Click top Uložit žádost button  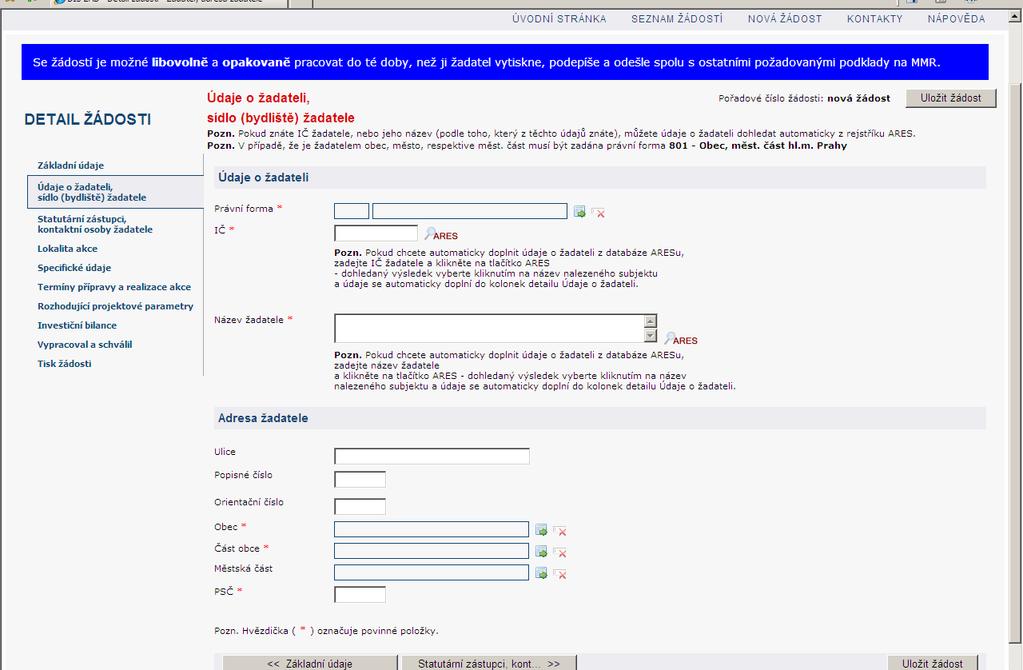pyautogui.click(x=951, y=98)
